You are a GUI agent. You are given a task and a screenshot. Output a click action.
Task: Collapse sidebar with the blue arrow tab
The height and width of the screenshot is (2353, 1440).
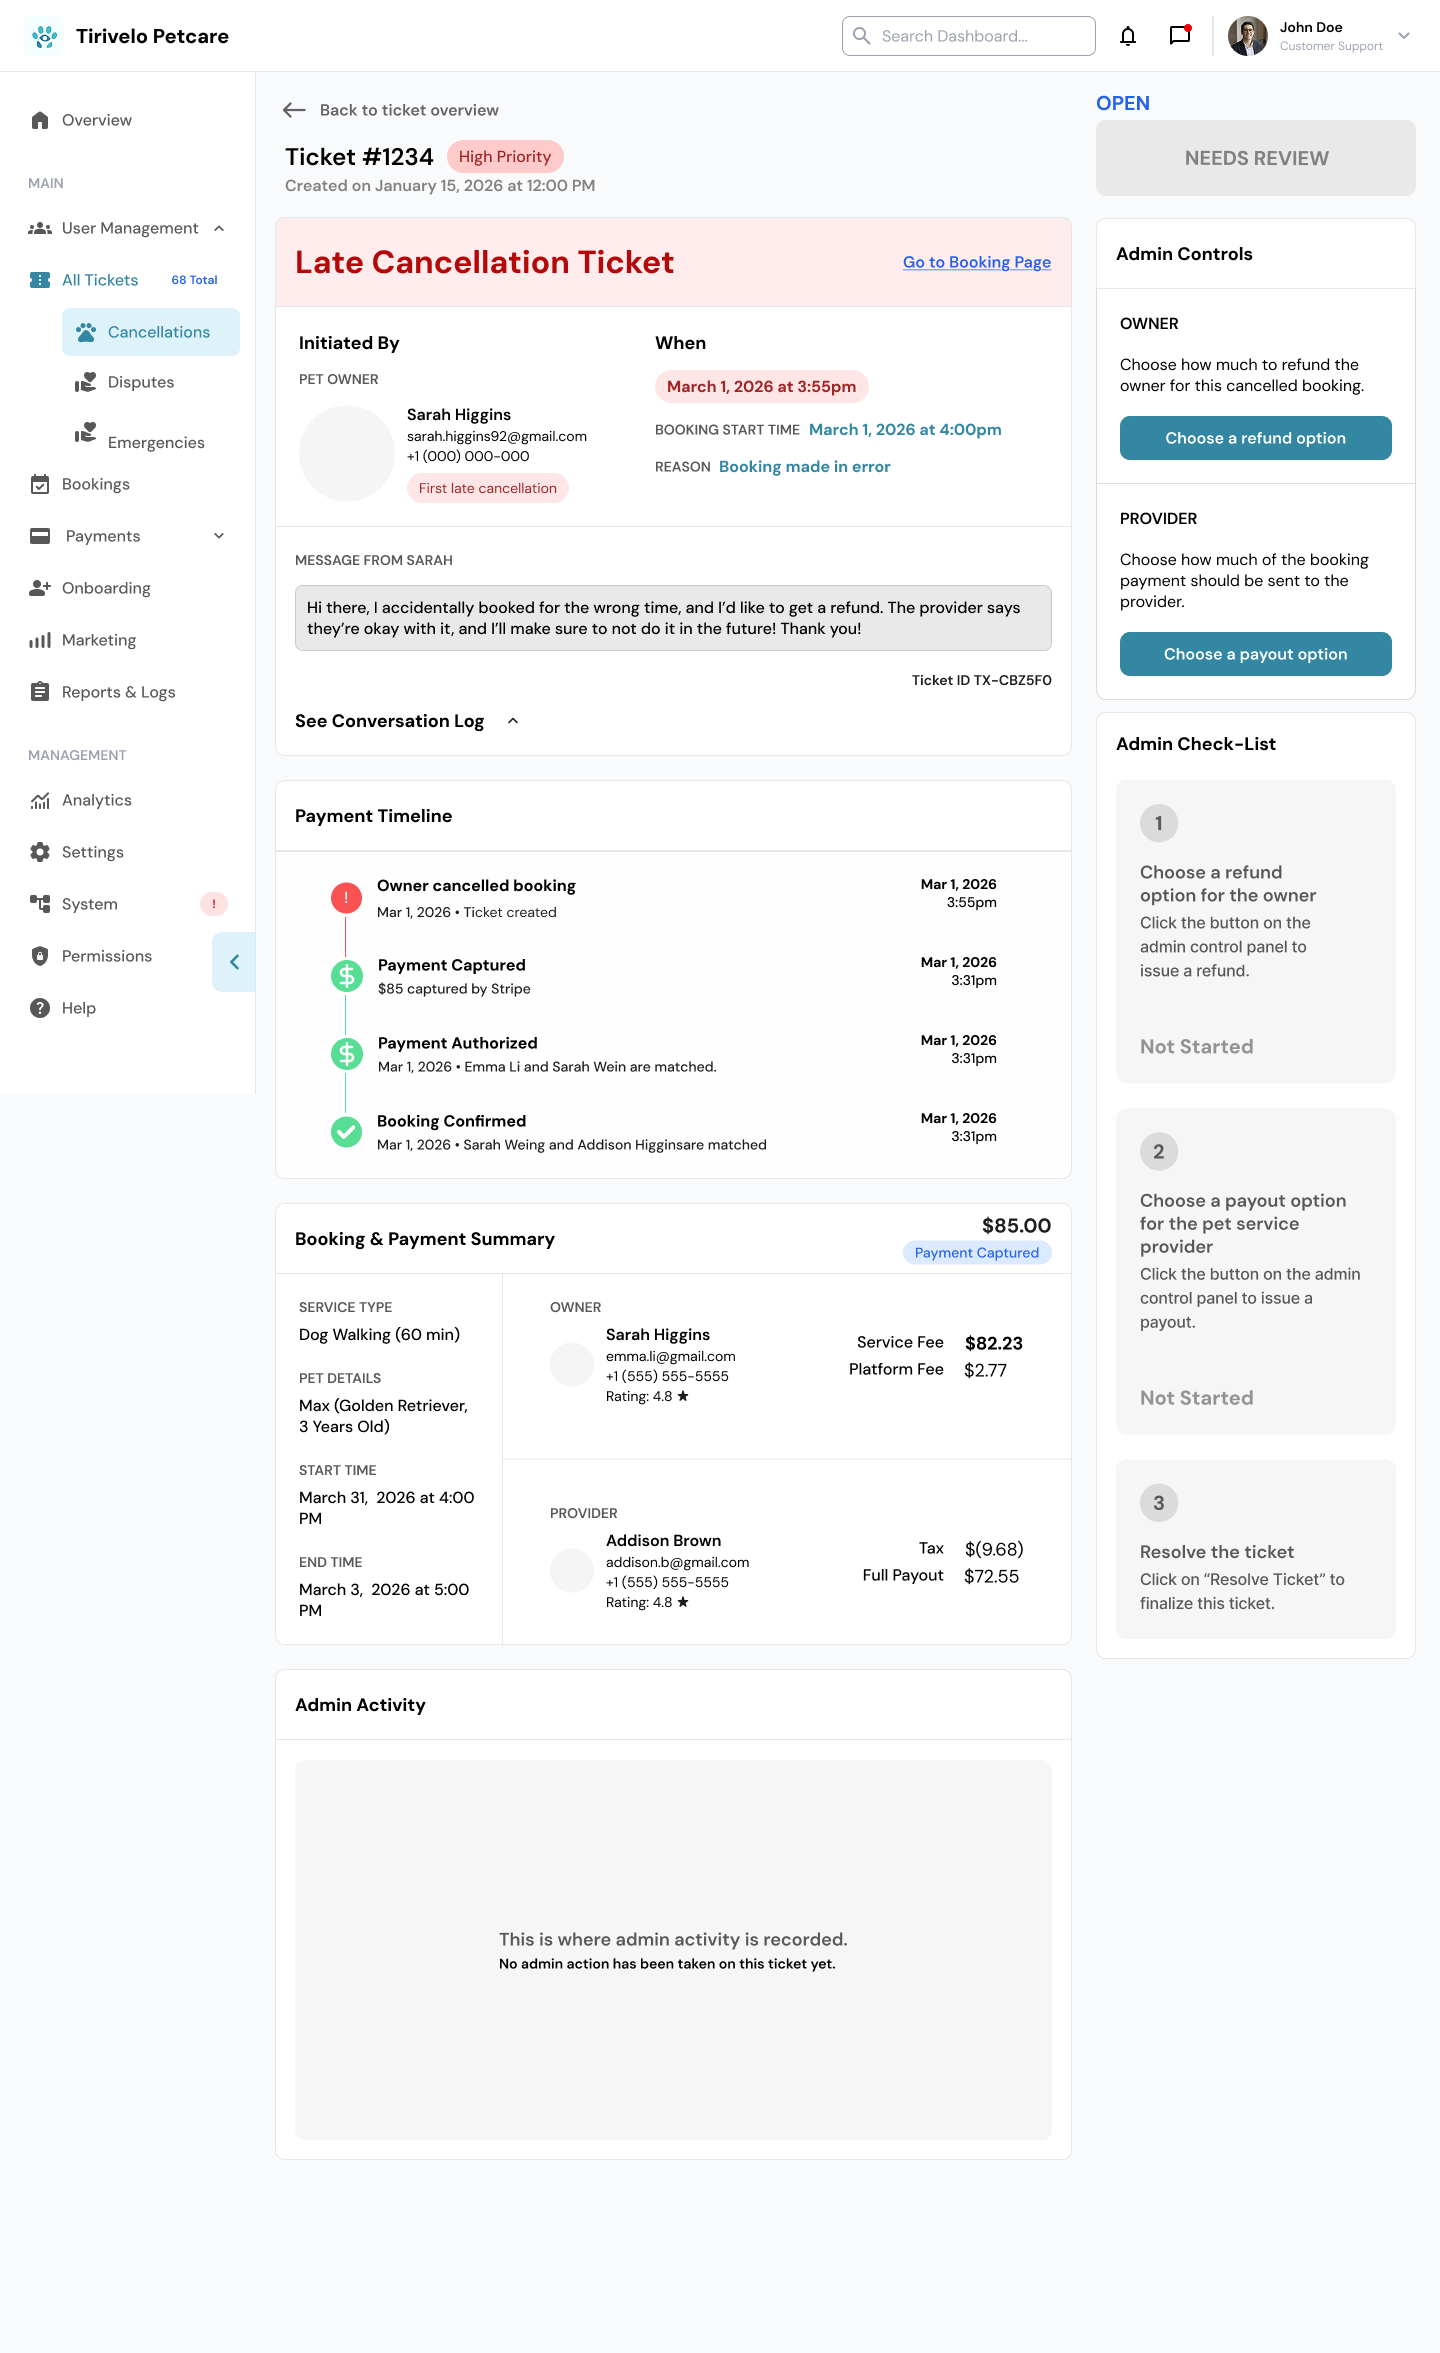(234, 962)
